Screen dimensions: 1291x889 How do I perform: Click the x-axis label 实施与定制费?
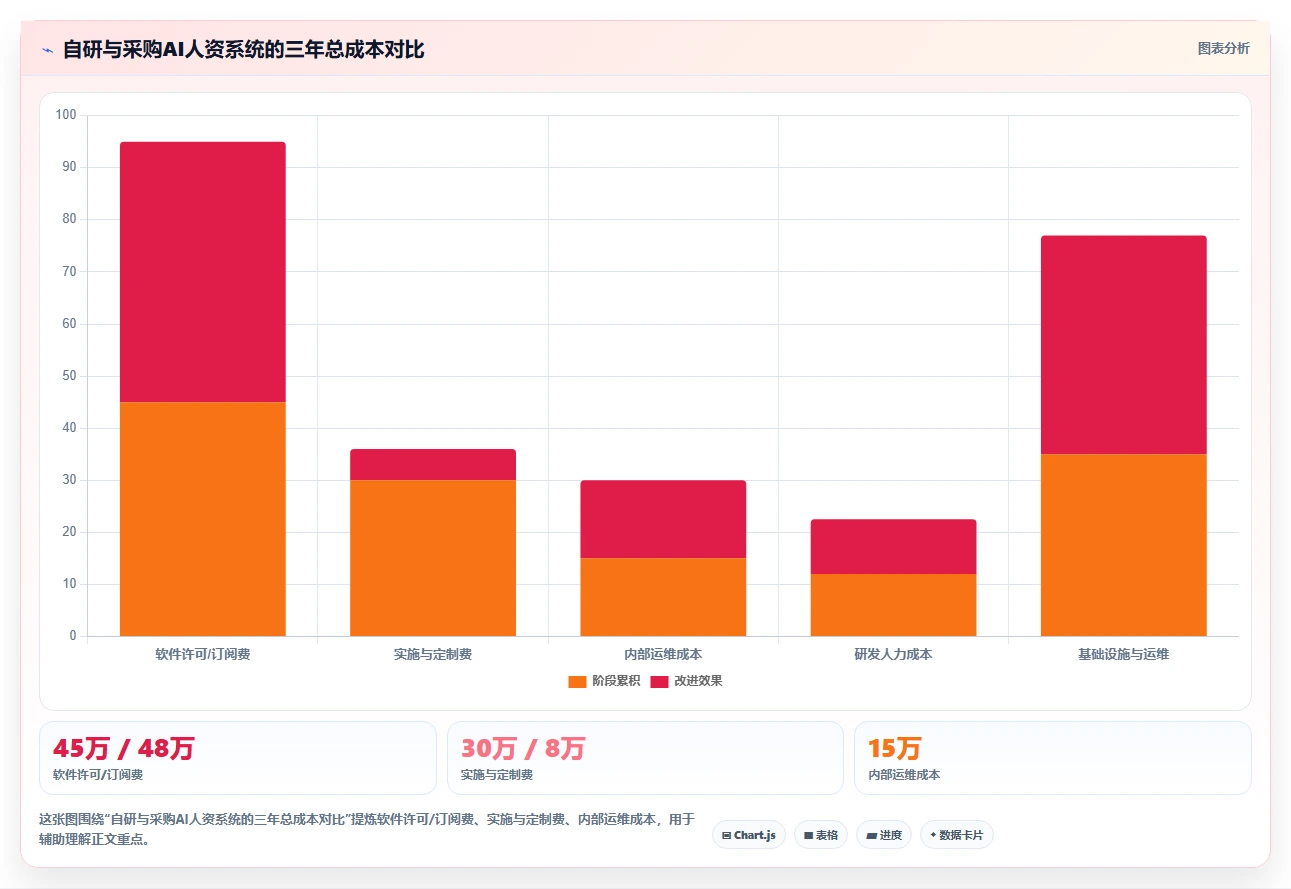(433, 654)
